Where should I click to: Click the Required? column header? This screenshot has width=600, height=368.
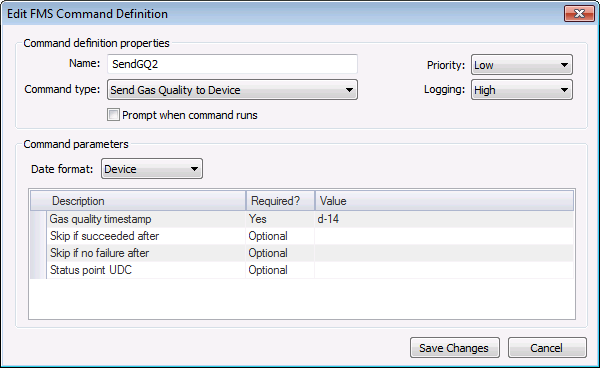tap(280, 201)
